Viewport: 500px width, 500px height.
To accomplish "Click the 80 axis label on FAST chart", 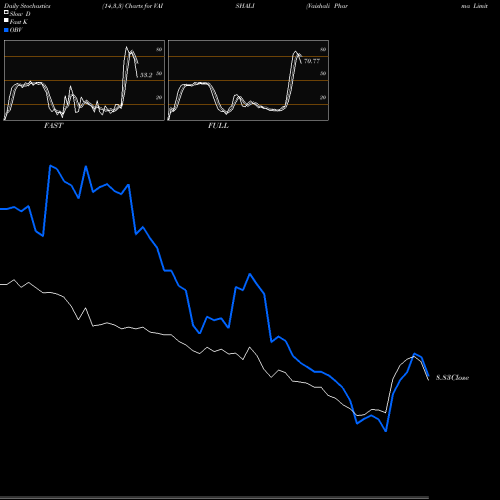I will (159, 49).
